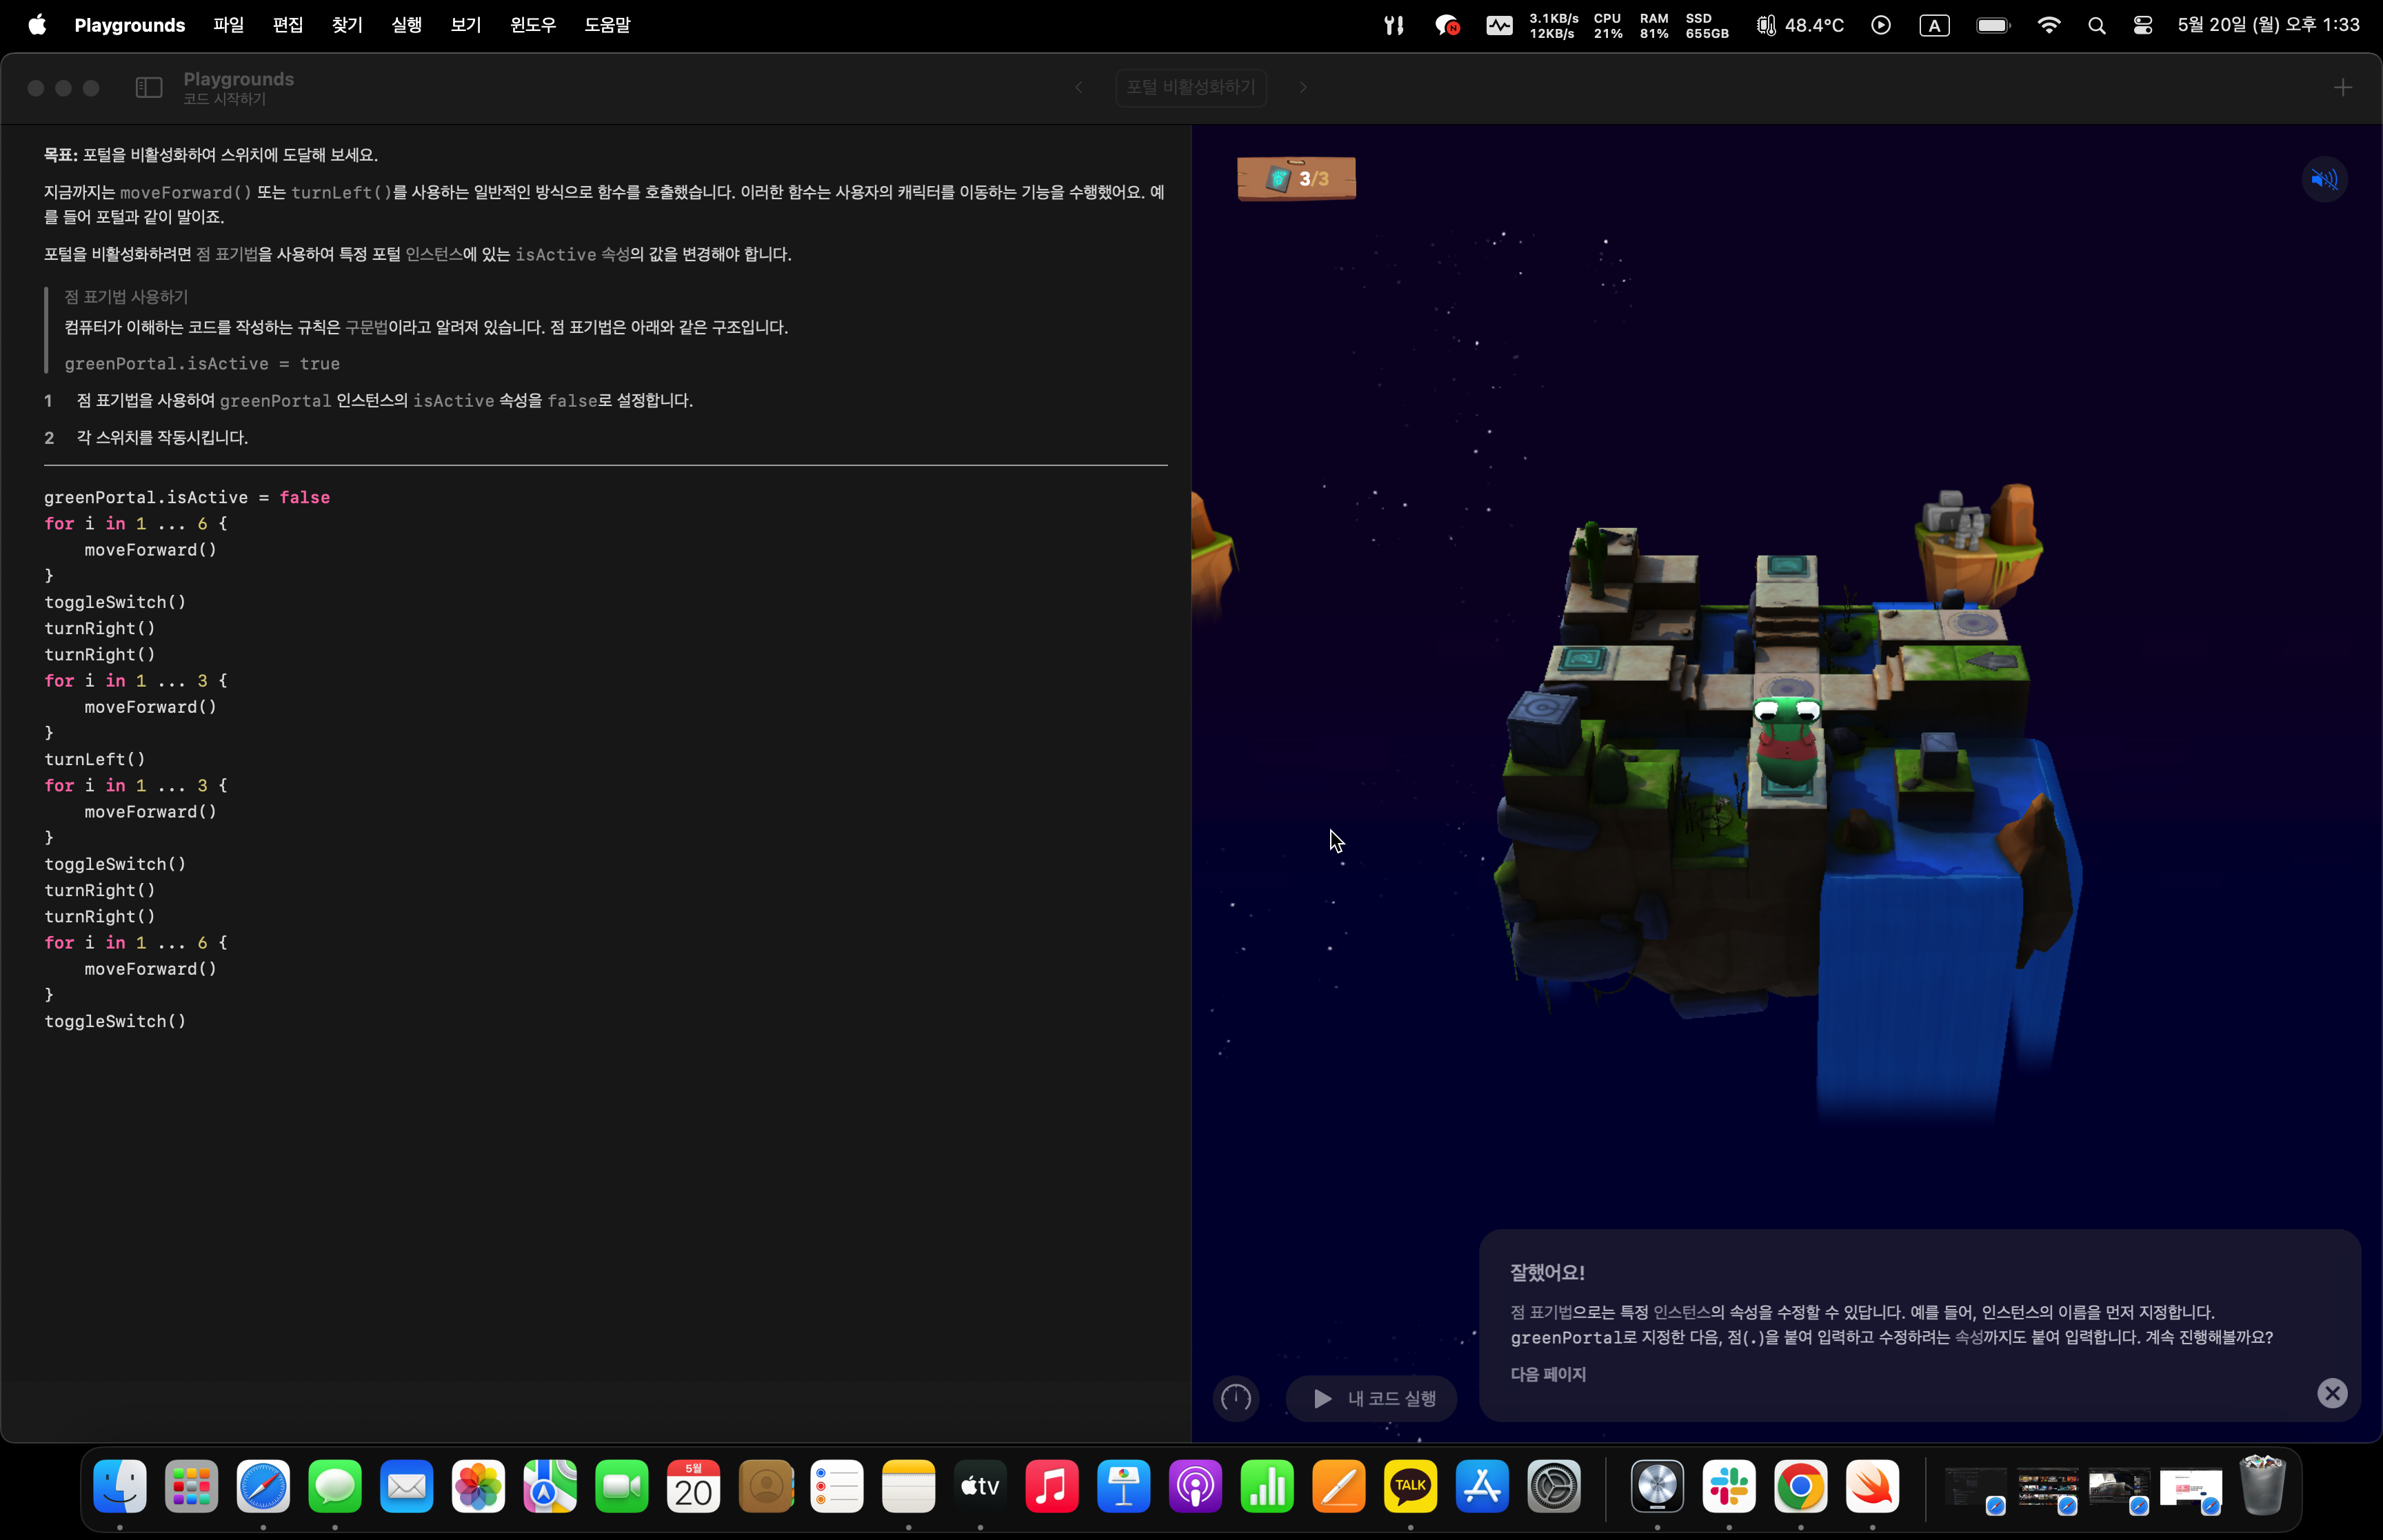Place cursor on last toggleSwitch() line
2383x1540 pixels.
[115, 1021]
